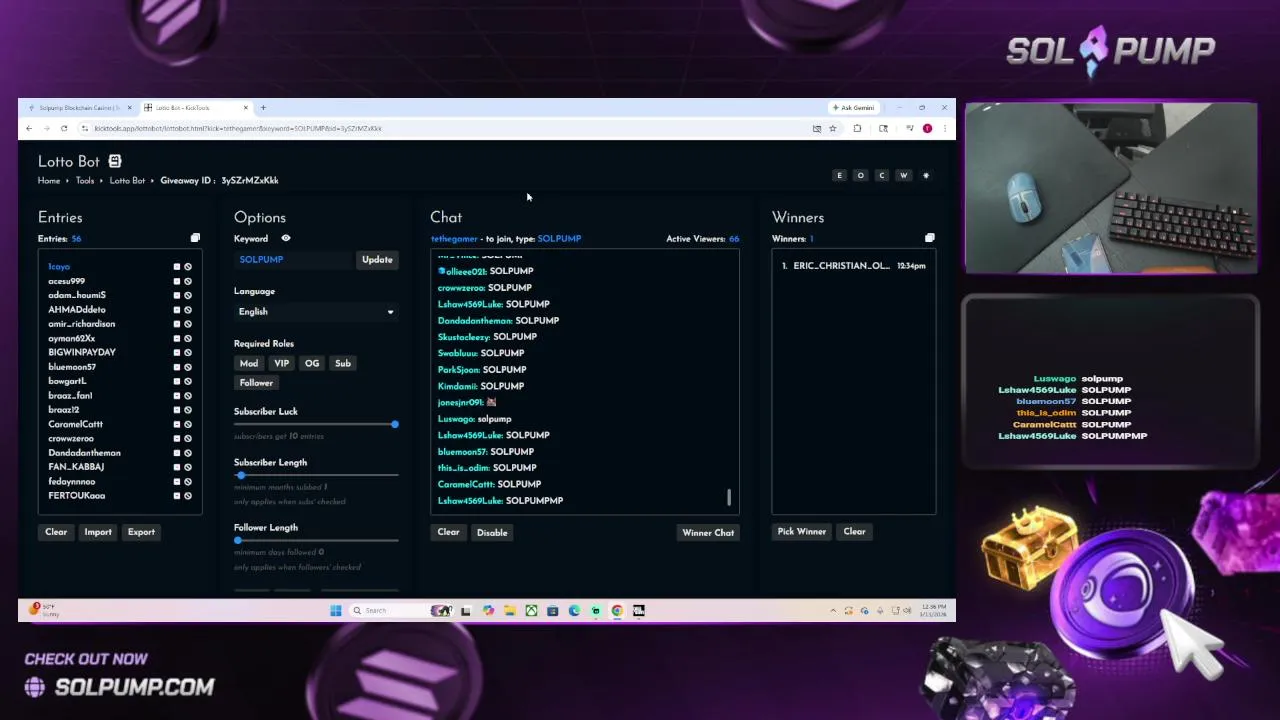The height and width of the screenshot is (720, 1280).
Task: Click the Update keyword button
Action: [x=377, y=260]
